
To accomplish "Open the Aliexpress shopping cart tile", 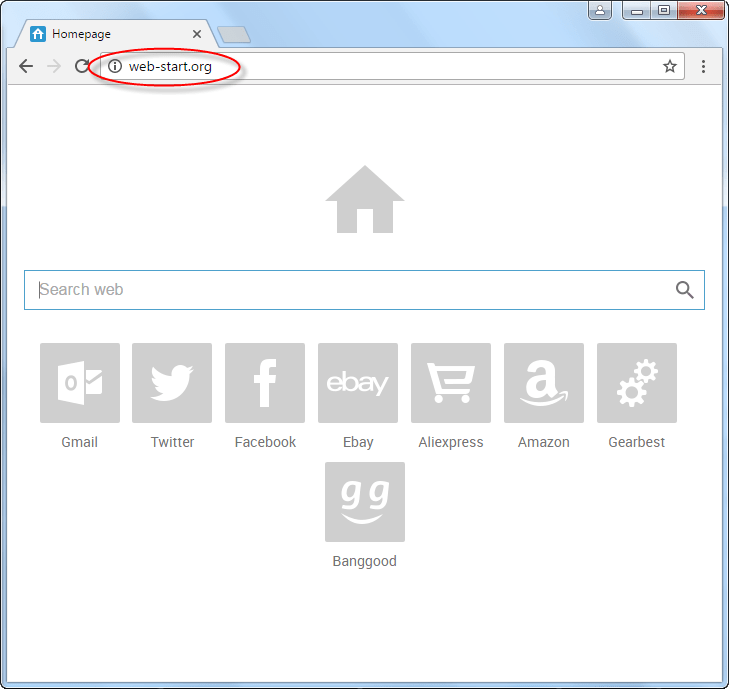I will (x=451, y=383).
